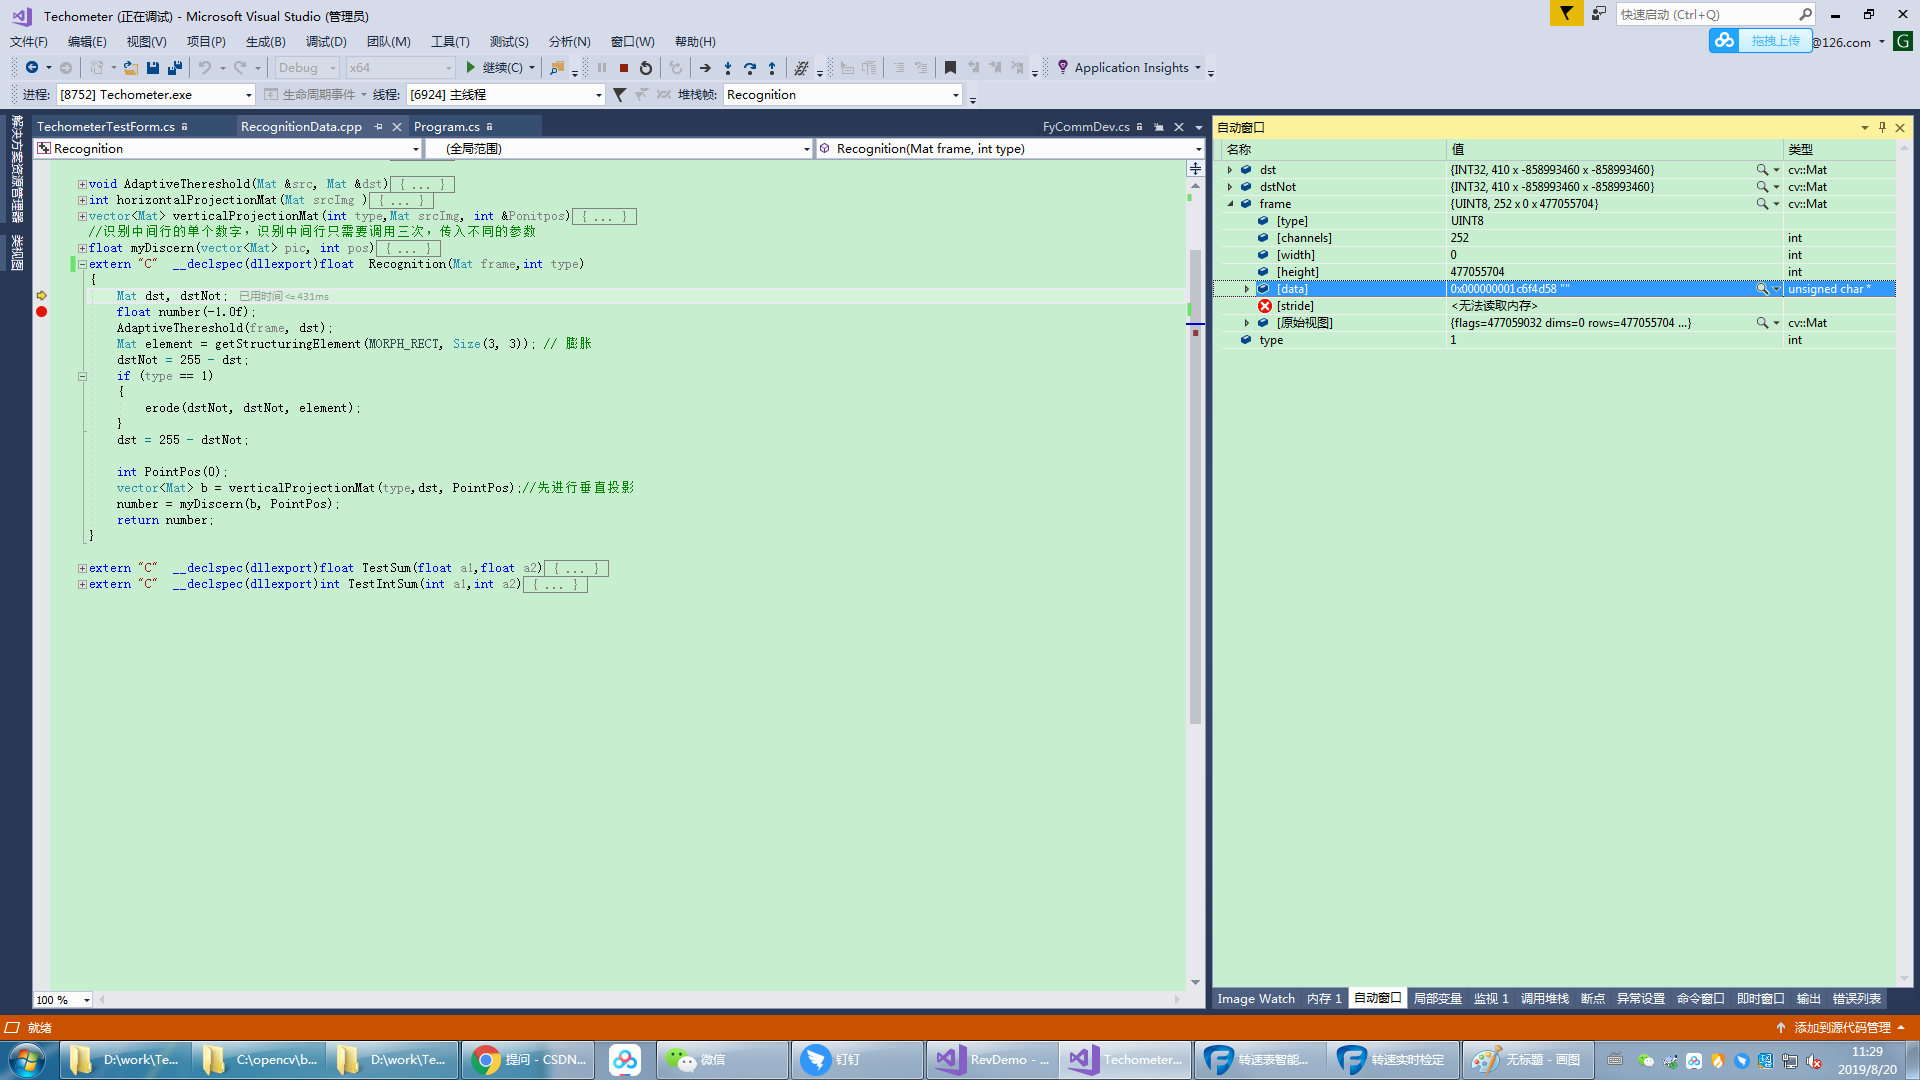Open magnifier visualizer for [data] row

click(x=1762, y=289)
